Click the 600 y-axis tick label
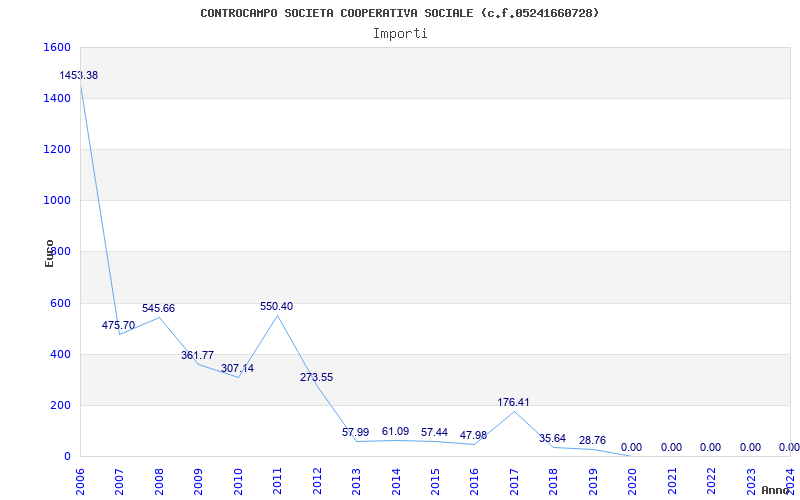 (60, 303)
